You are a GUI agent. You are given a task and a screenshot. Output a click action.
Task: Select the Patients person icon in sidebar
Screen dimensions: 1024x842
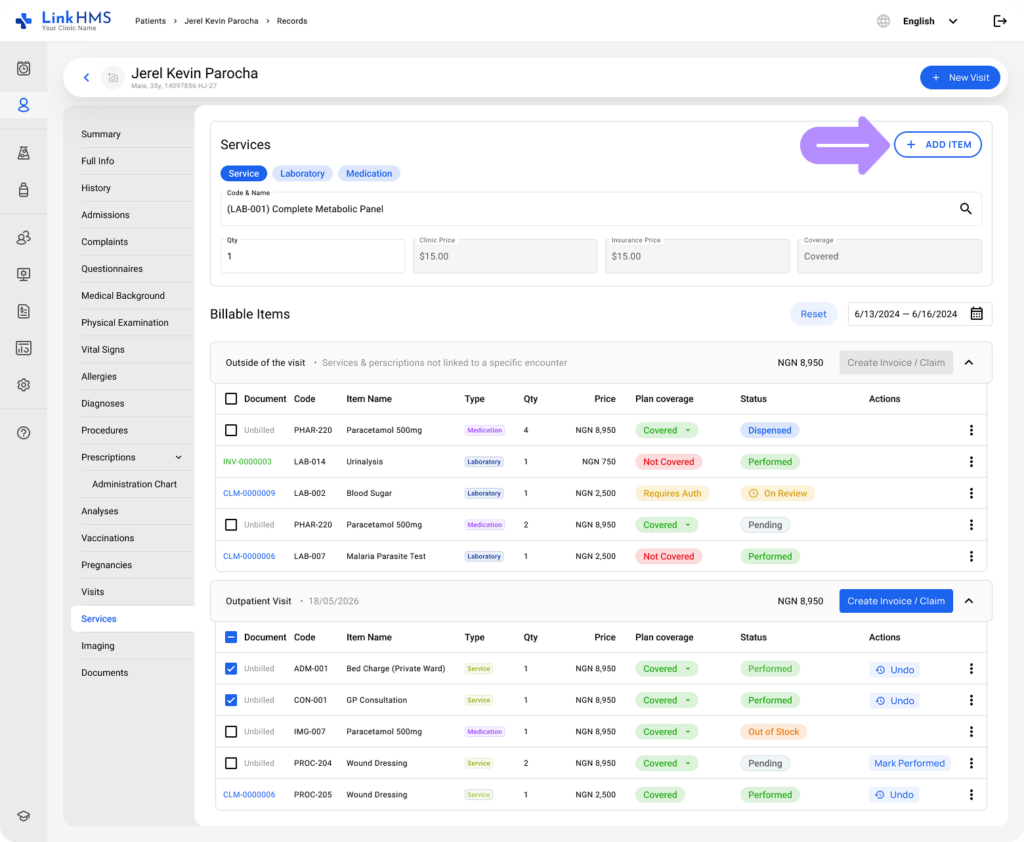(24, 105)
